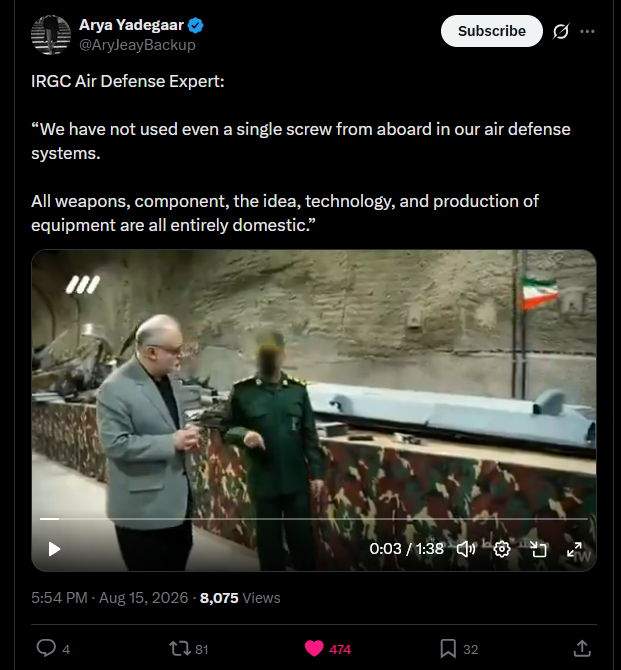Open the @AryJeayBackup handle link
The height and width of the screenshot is (670, 621).
137,45
